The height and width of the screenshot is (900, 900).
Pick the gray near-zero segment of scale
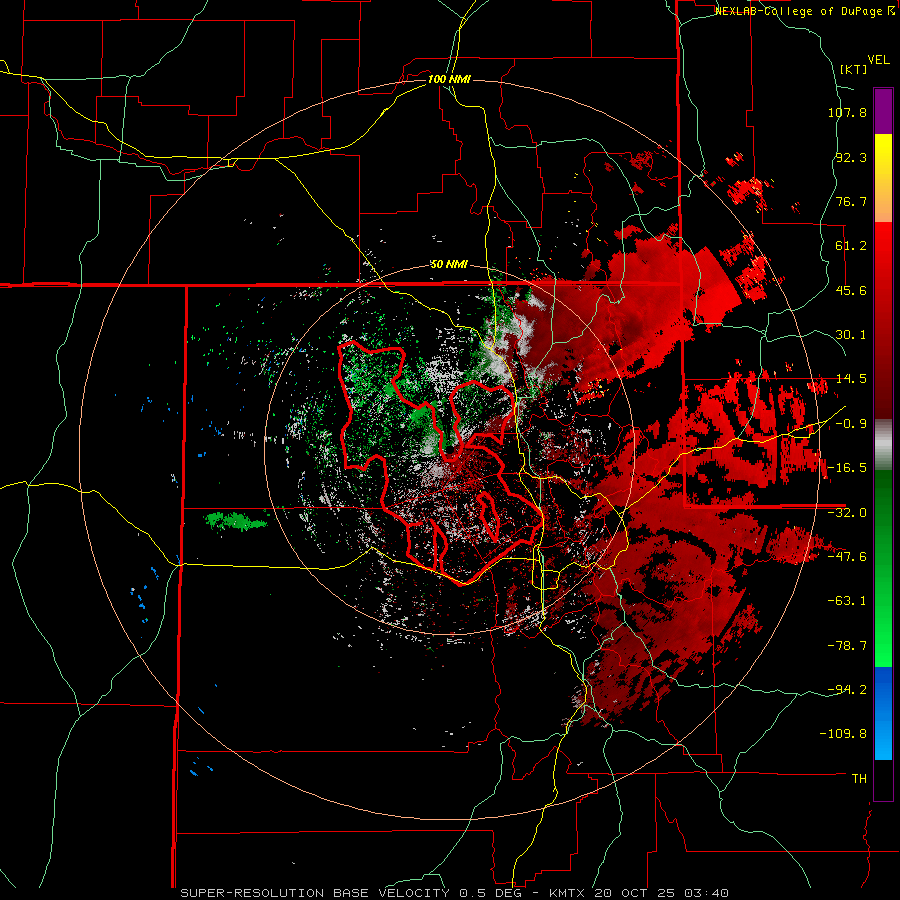point(883,445)
